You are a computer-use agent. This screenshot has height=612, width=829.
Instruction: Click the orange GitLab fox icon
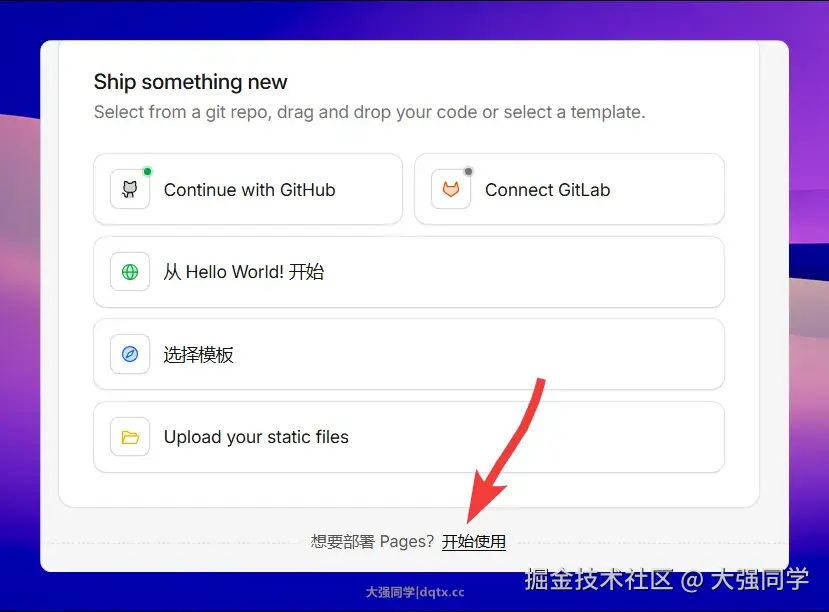[451, 189]
